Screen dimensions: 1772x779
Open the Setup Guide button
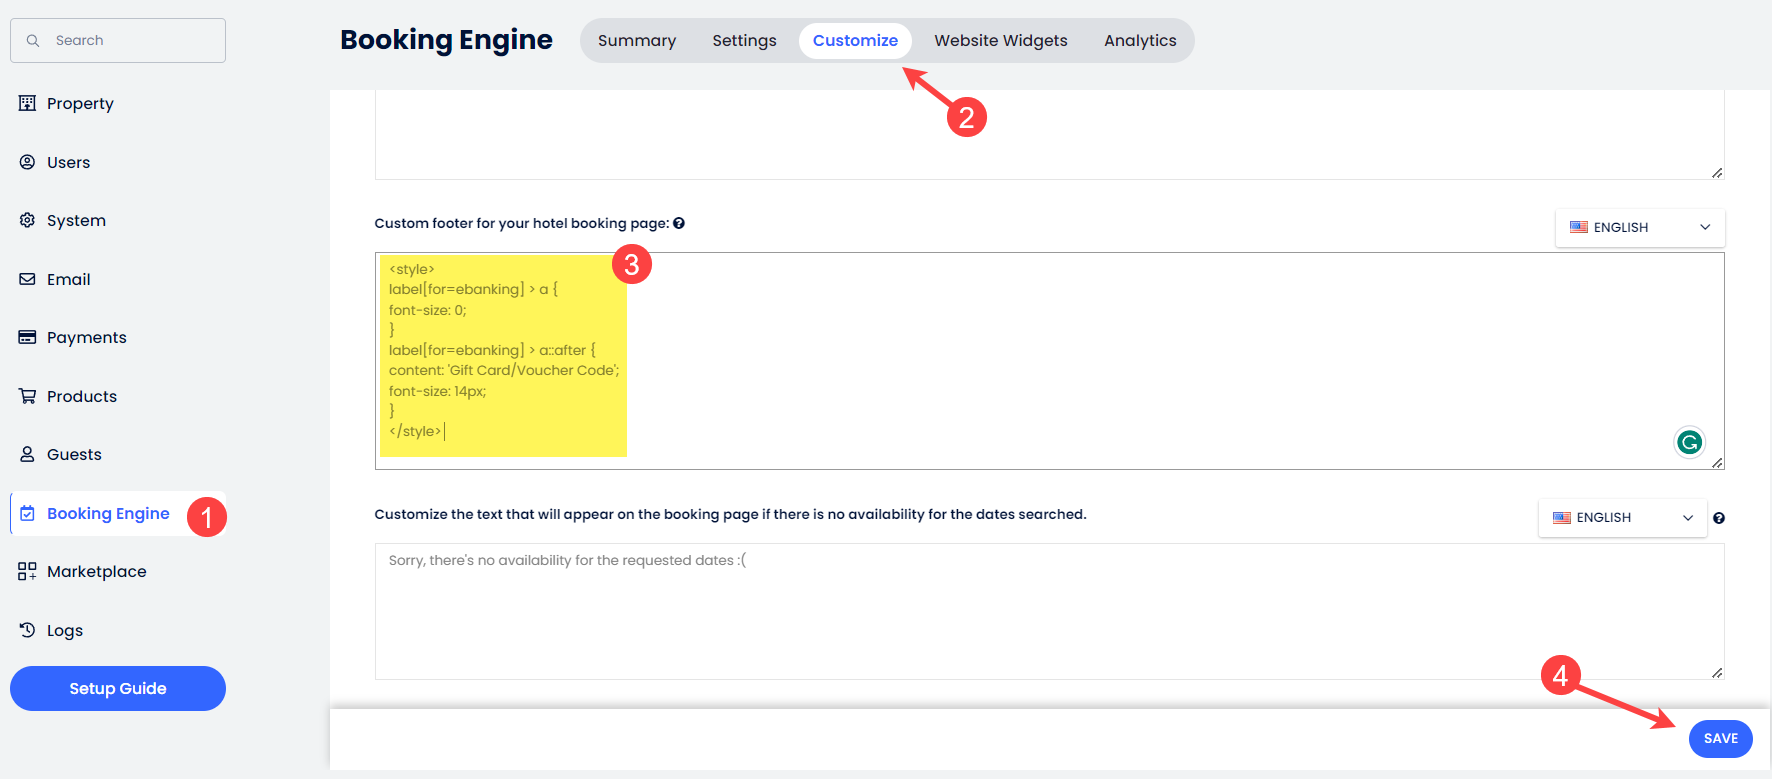(x=118, y=688)
